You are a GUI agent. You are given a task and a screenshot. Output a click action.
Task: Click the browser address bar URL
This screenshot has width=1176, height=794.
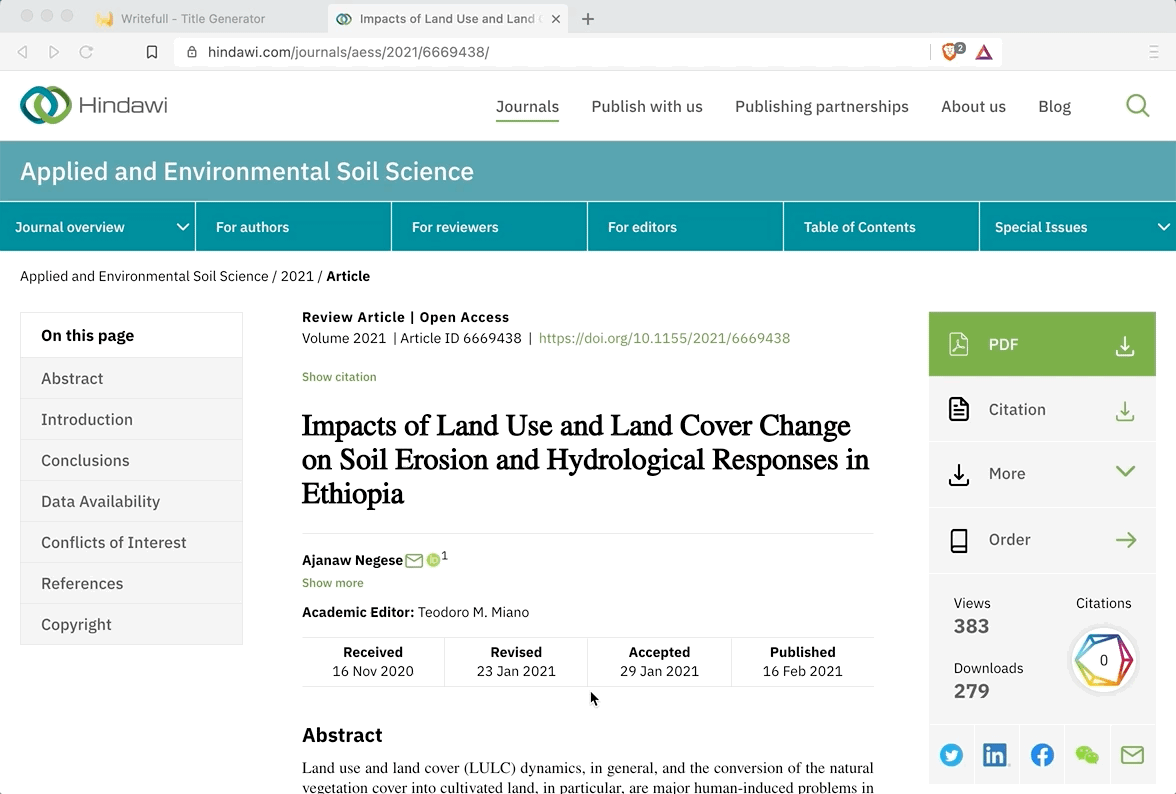(x=348, y=52)
